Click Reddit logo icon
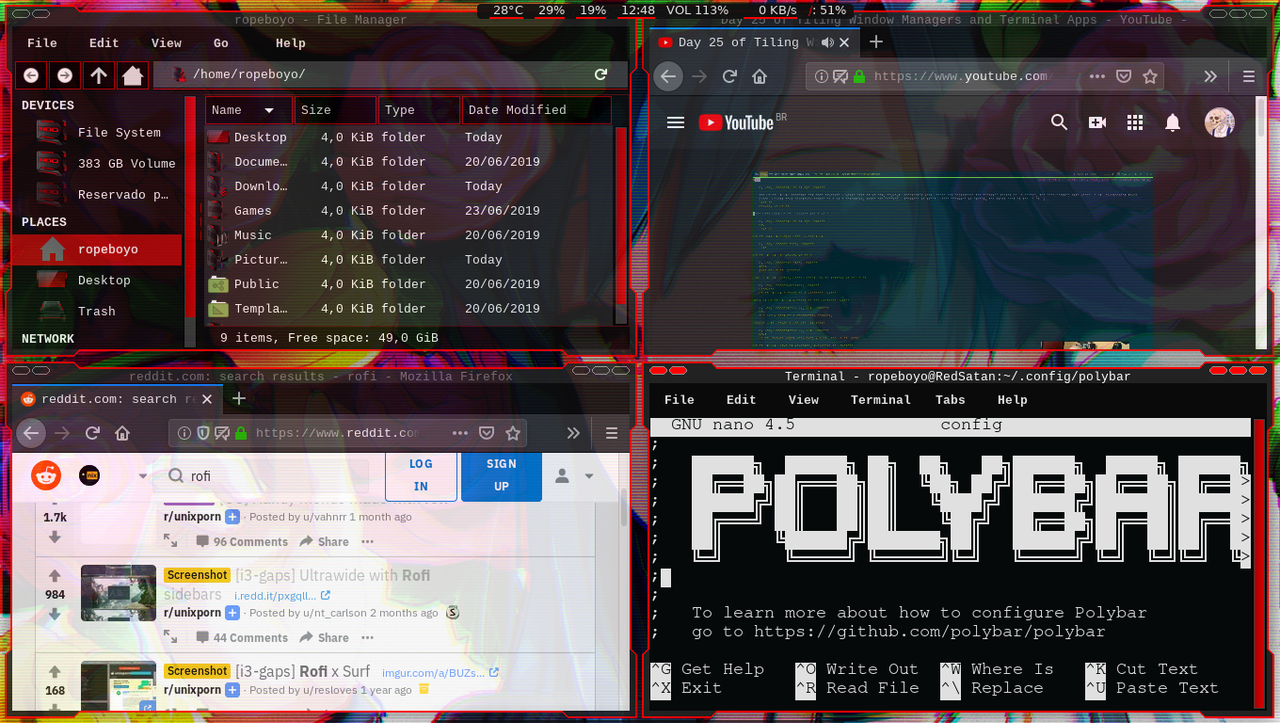1280x723 pixels. coord(46,476)
